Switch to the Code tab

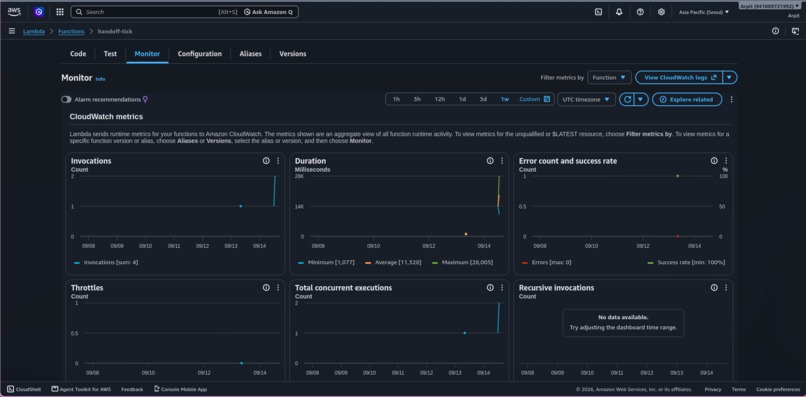click(78, 53)
